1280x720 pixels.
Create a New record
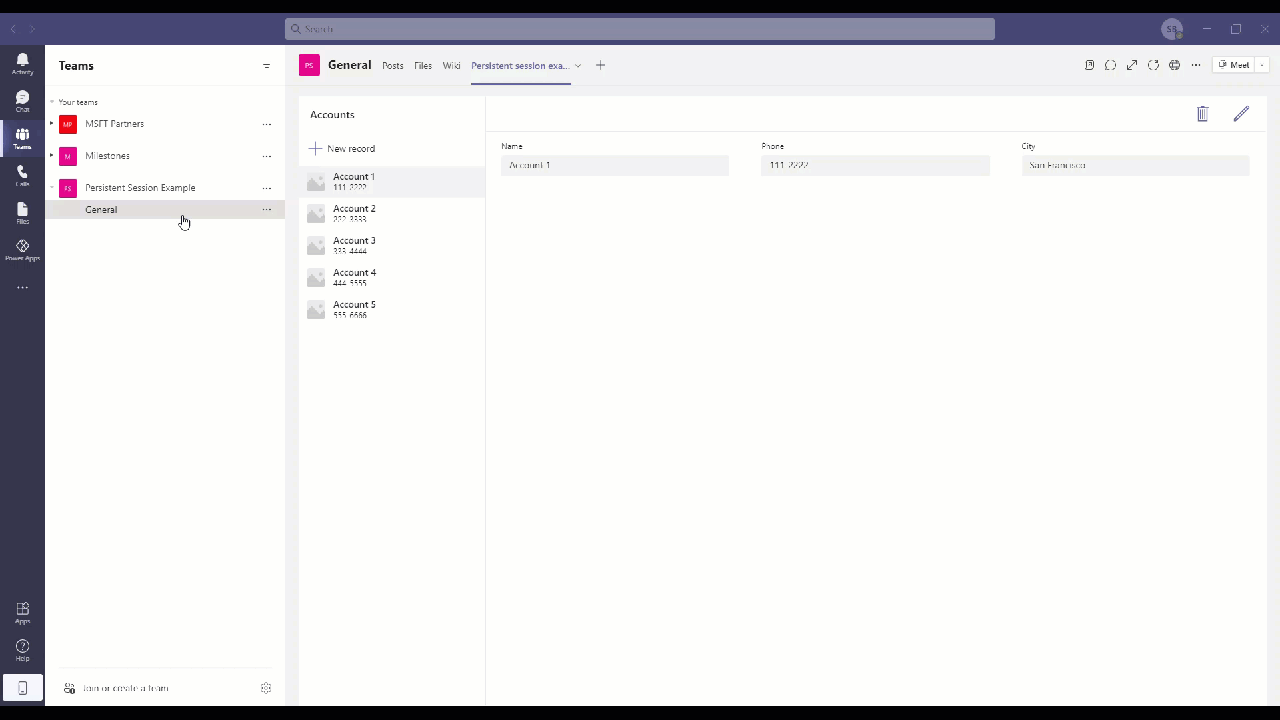click(342, 149)
